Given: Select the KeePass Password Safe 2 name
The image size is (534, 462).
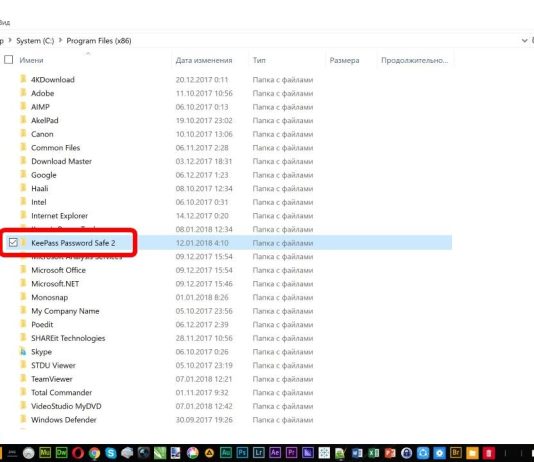Looking at the screenshot, I should 73,243.
